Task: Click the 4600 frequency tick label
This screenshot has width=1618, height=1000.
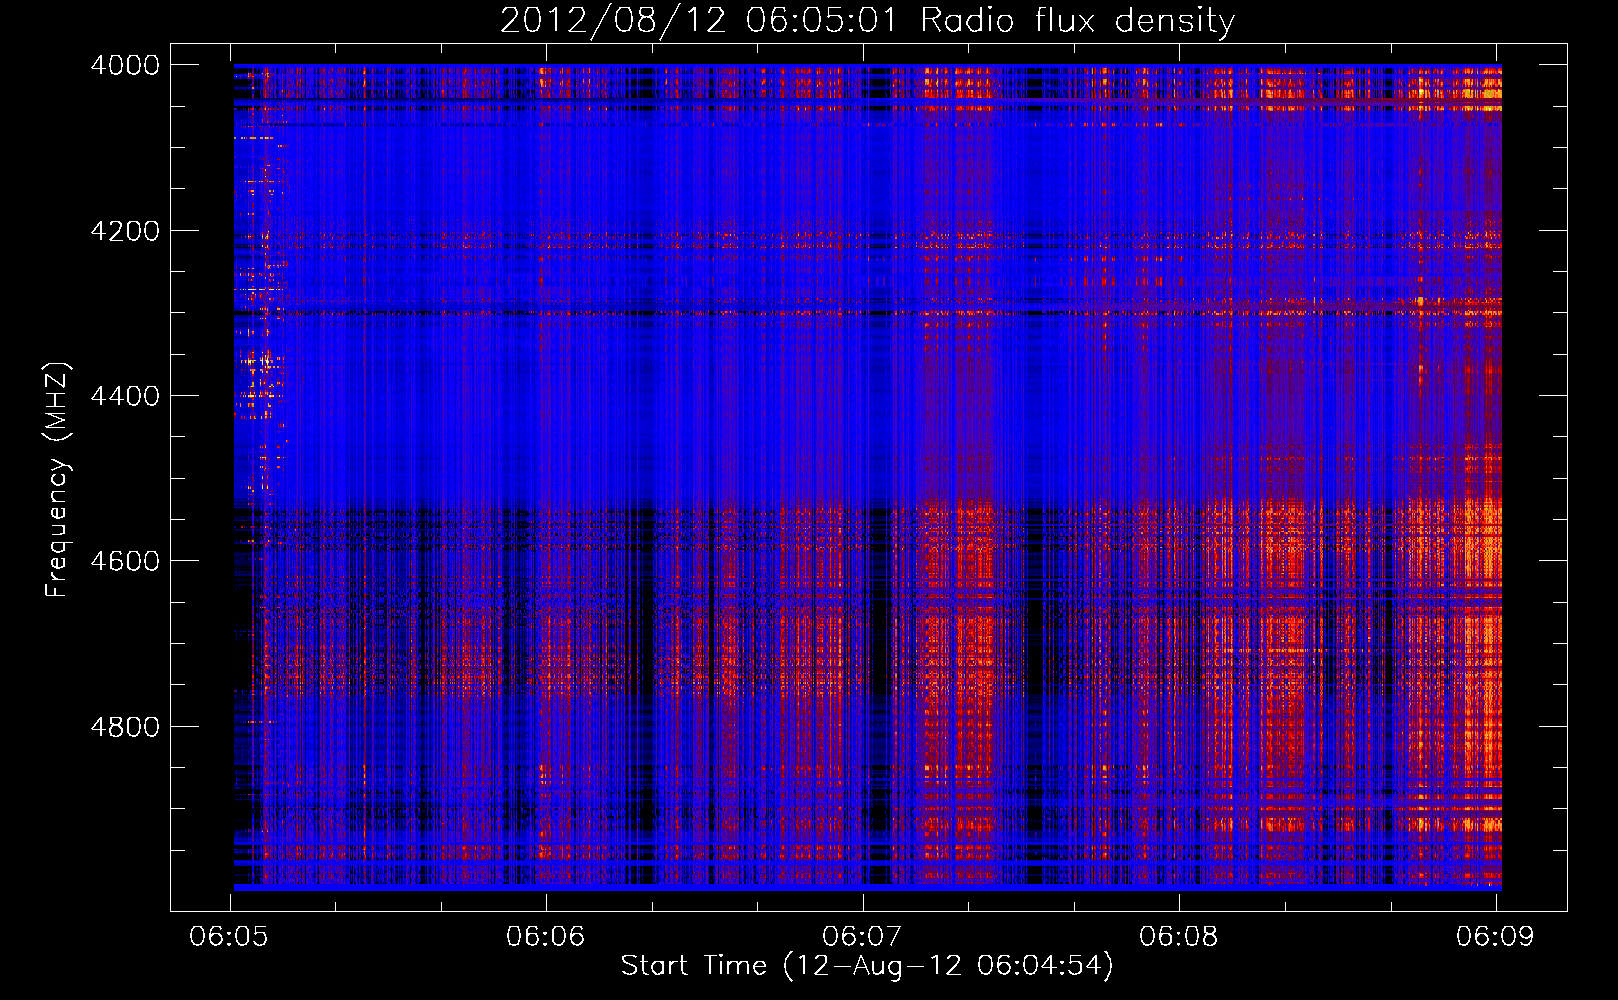Action: coord(125,561)
